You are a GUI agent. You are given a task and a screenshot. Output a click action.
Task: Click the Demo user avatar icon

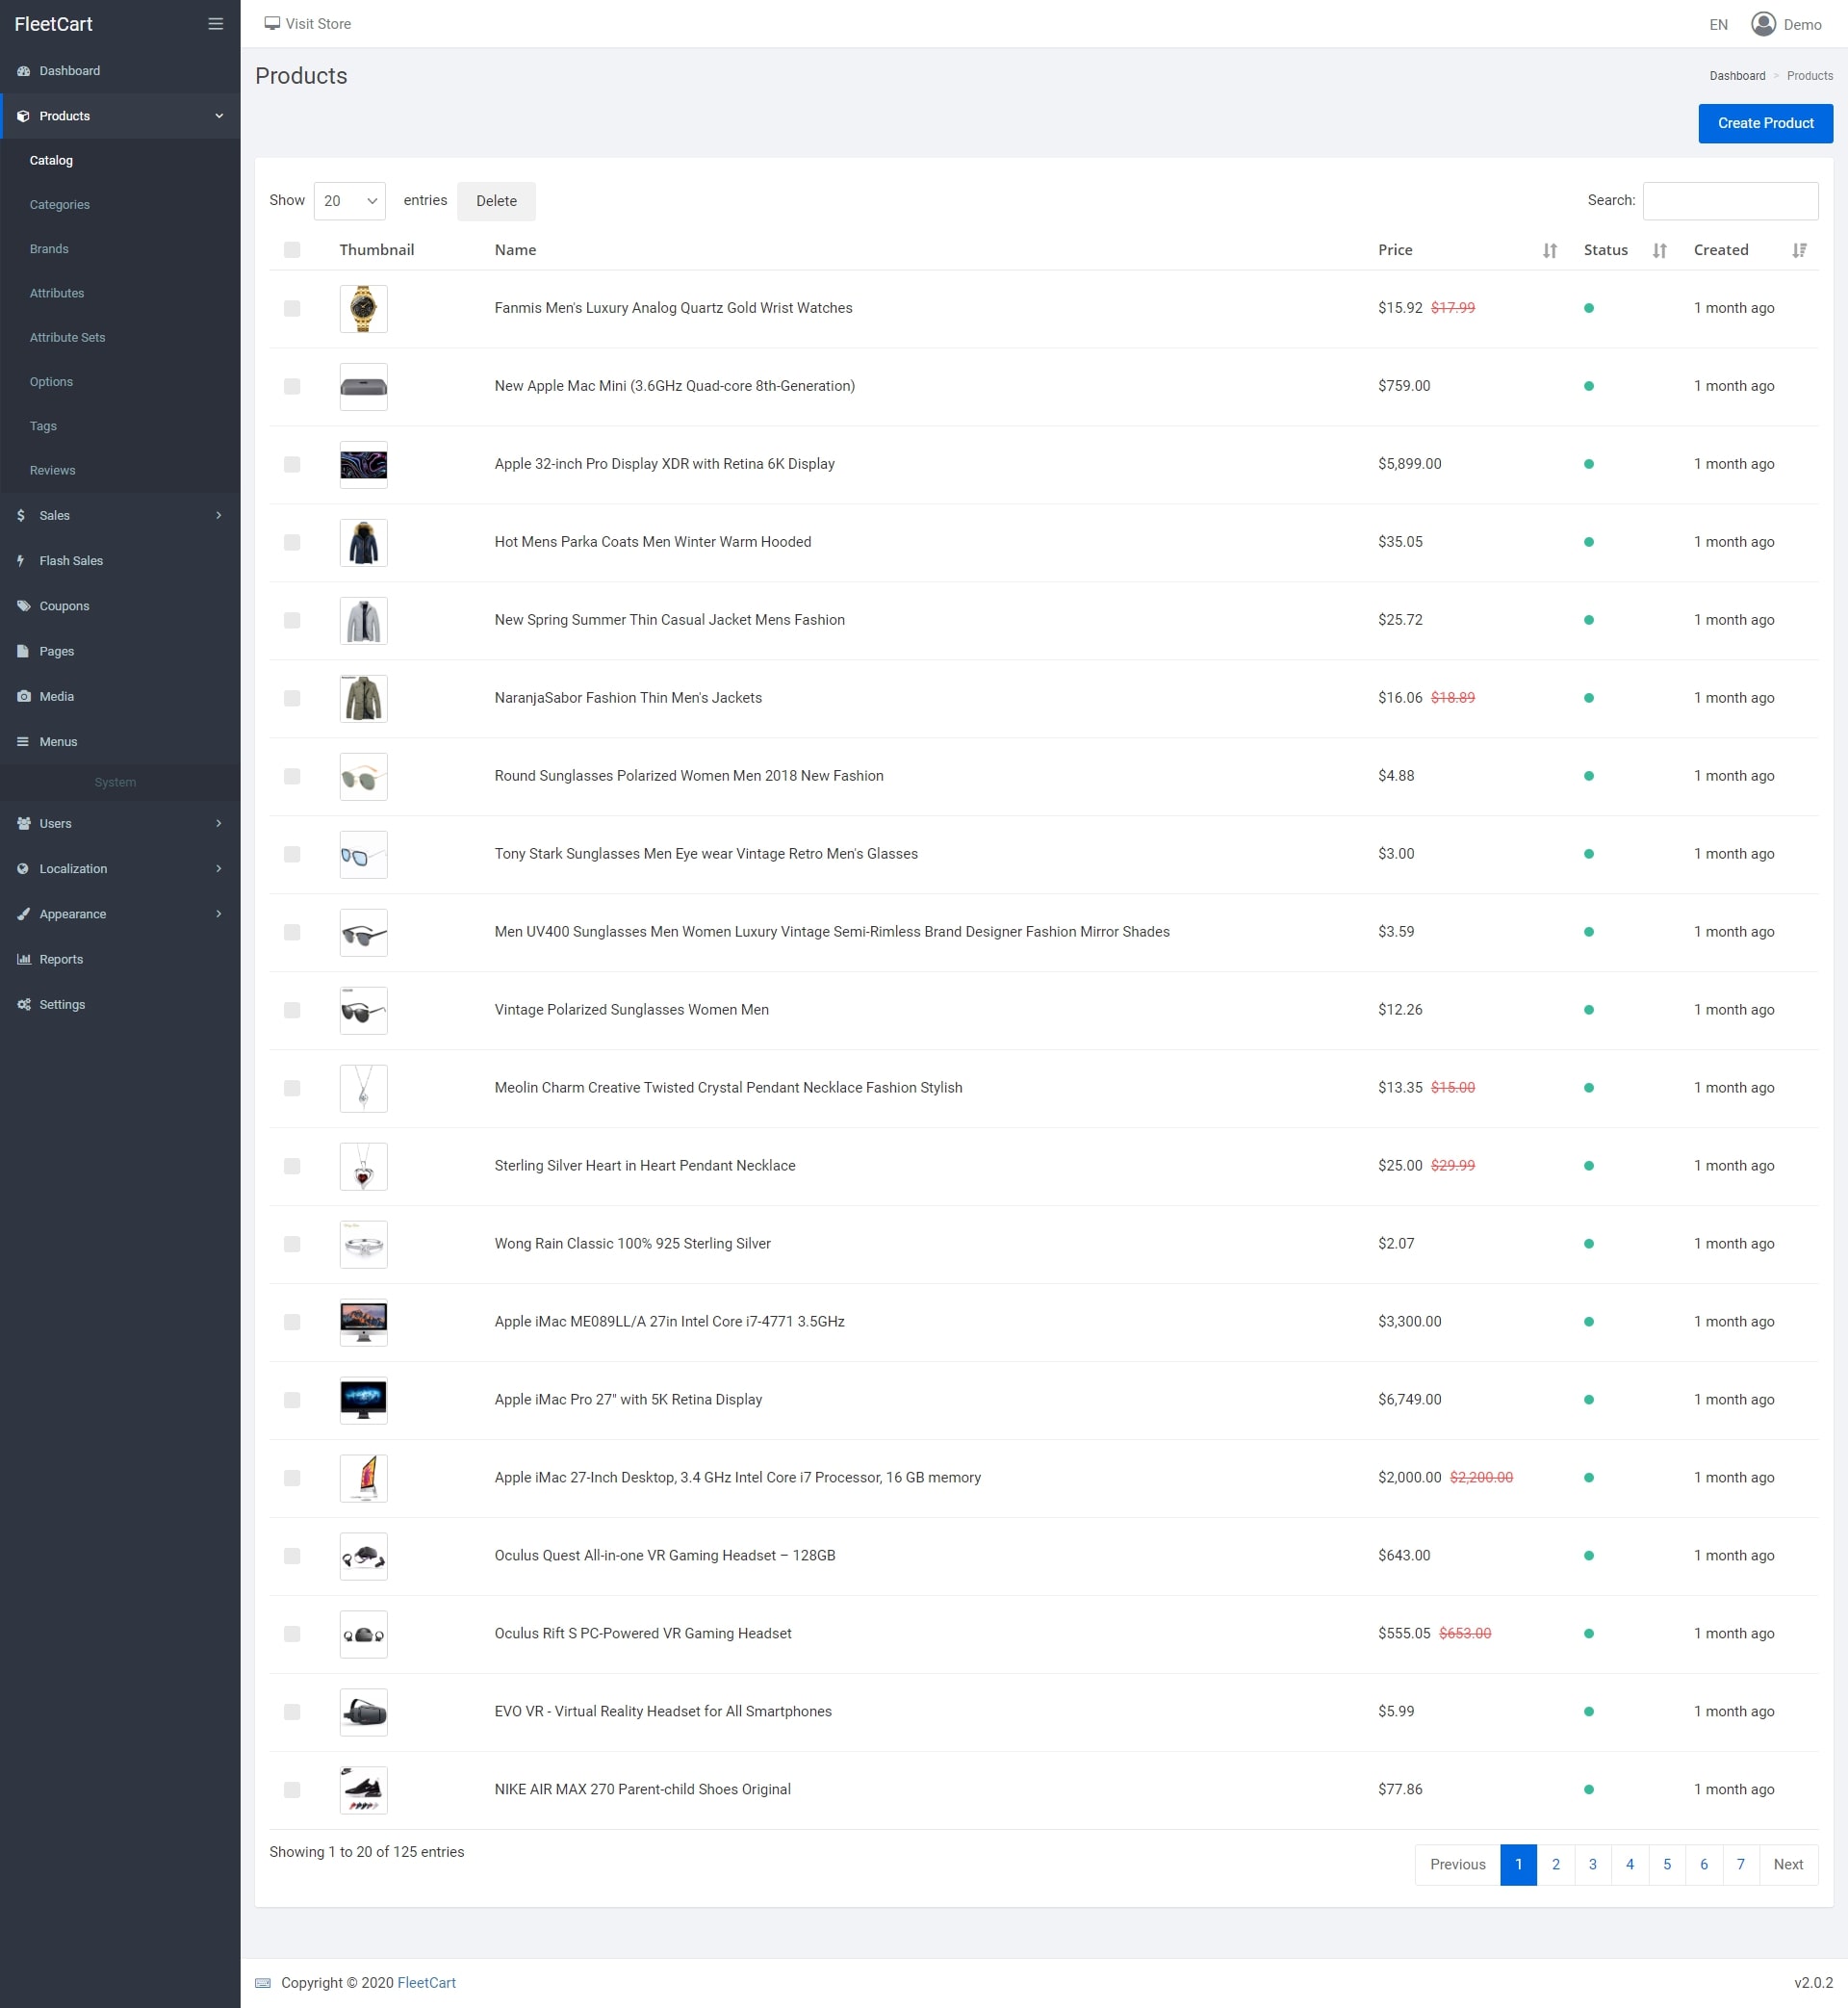click(x=1763, y=24)
